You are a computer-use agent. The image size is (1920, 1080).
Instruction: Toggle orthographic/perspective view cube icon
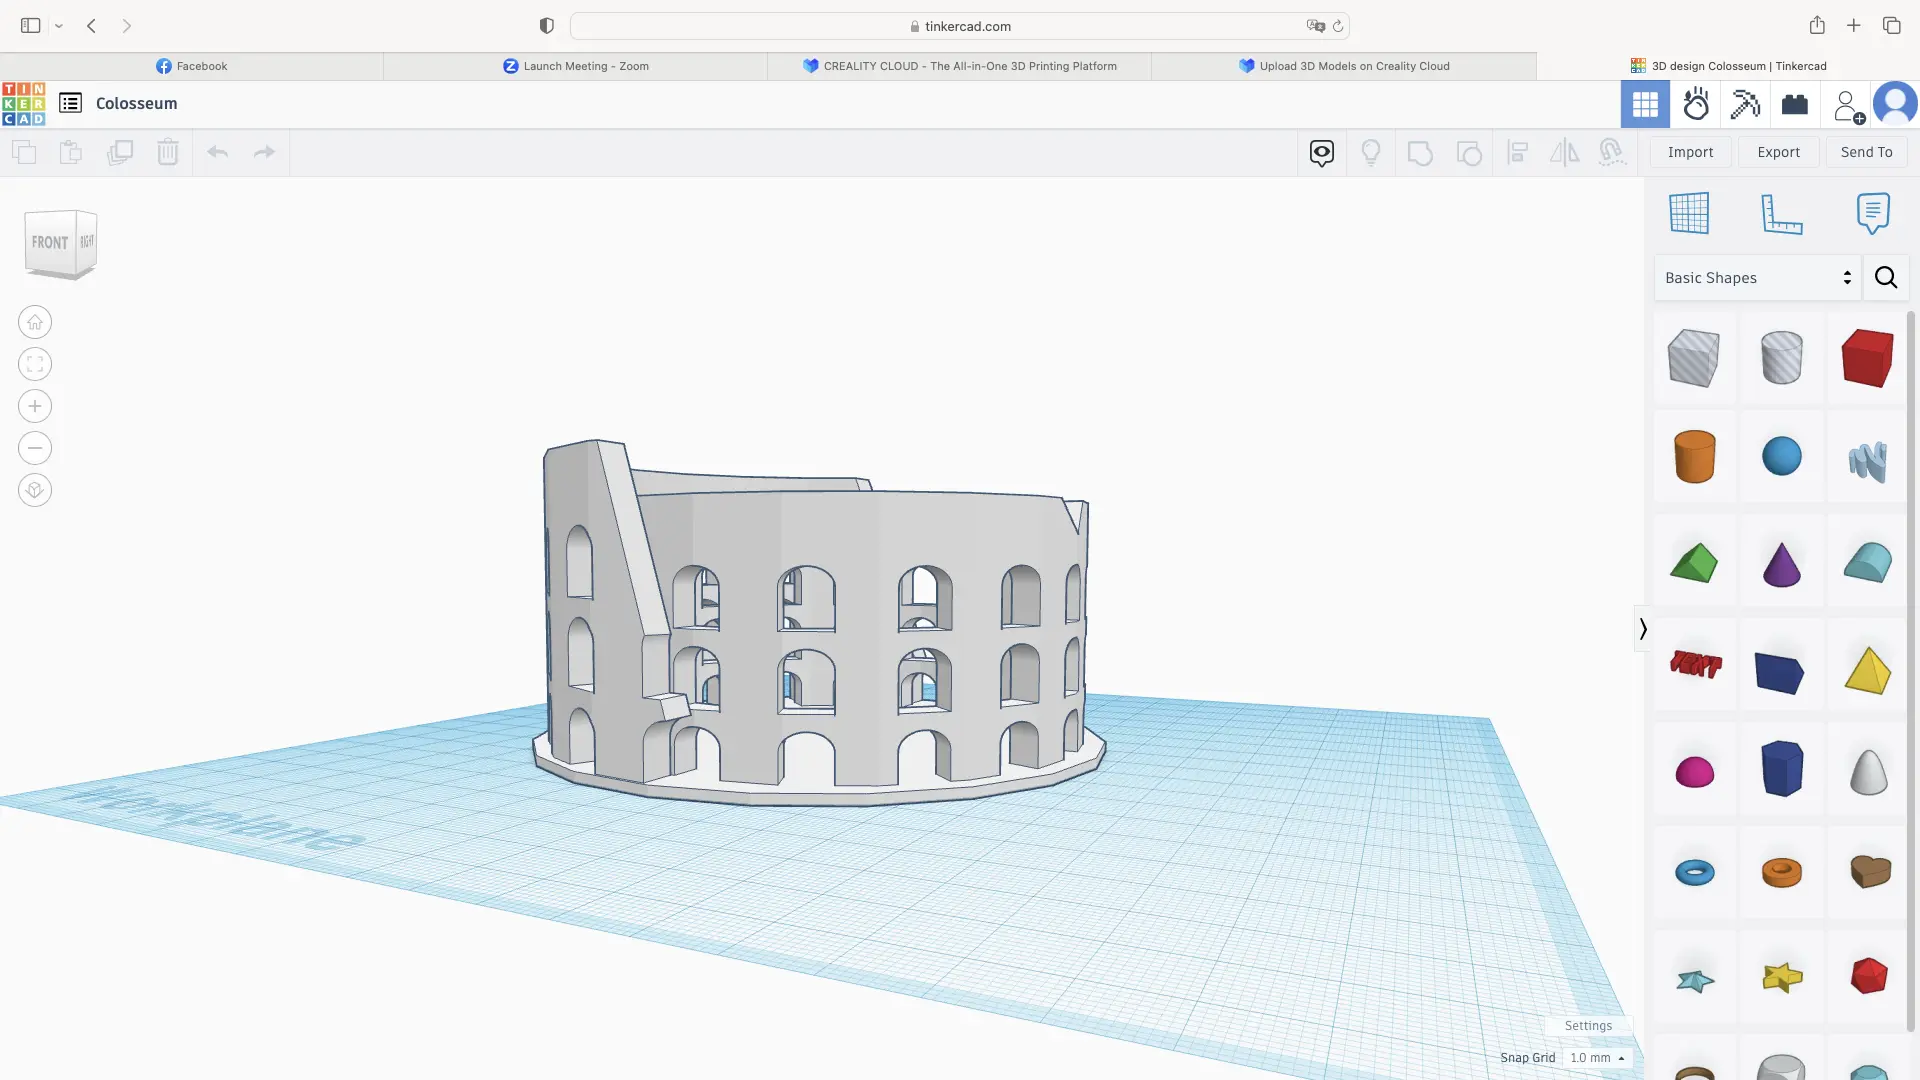tap(35, 490)
